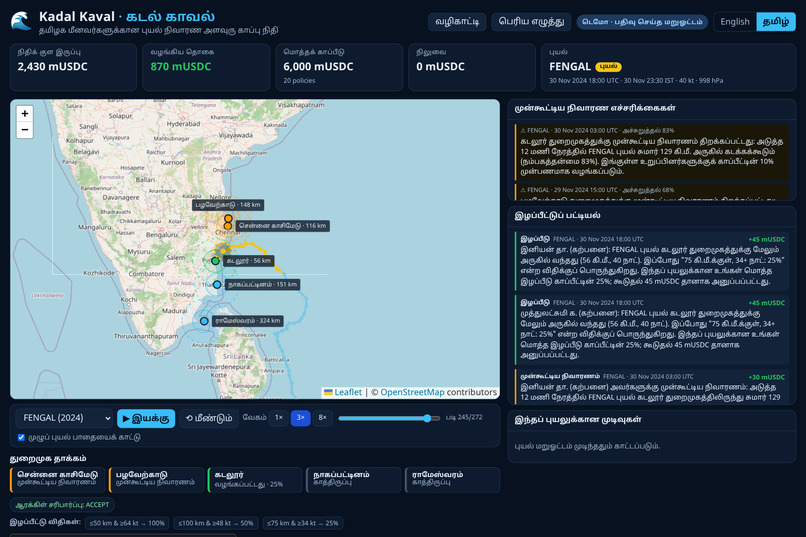Select the Rameswaram blue port marker
The image size is (806, 537).
point(204,321)
